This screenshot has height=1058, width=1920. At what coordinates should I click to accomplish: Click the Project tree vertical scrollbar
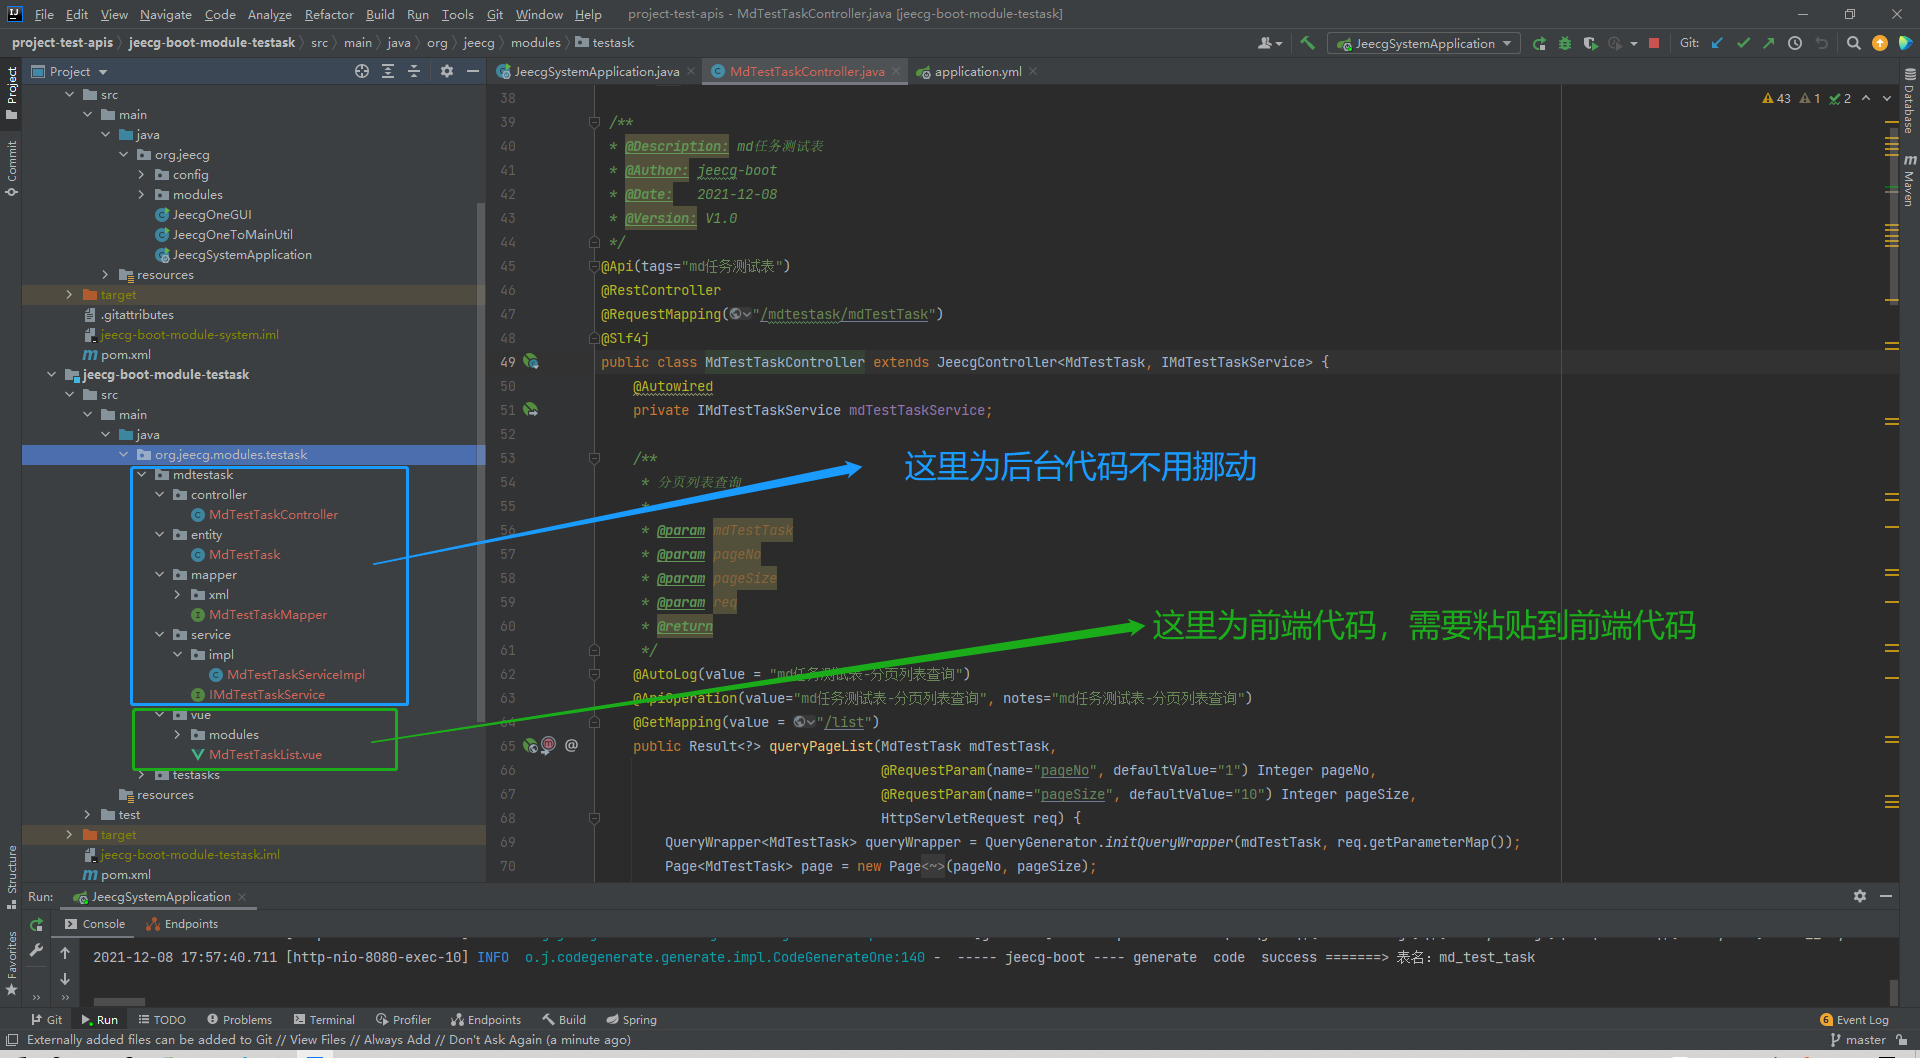(481, 463)
